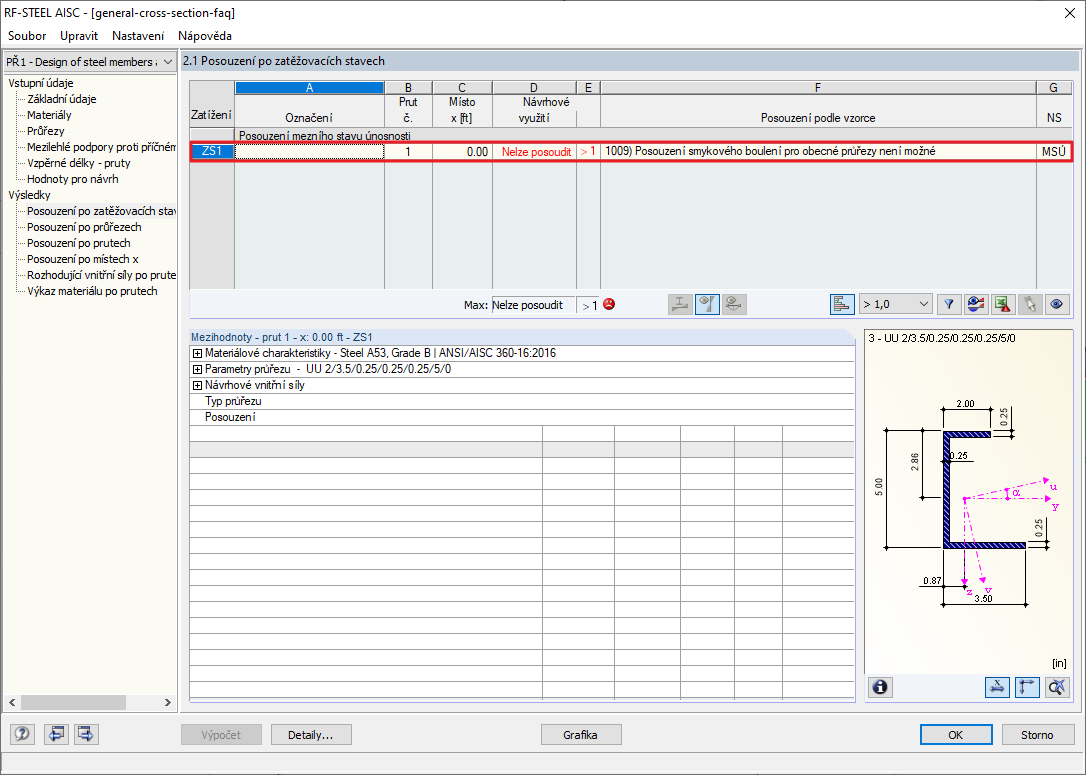The height and width of the screenshot is (775, 1086).
Task: Click the Posouzení details row
Action: coord(522,417)
